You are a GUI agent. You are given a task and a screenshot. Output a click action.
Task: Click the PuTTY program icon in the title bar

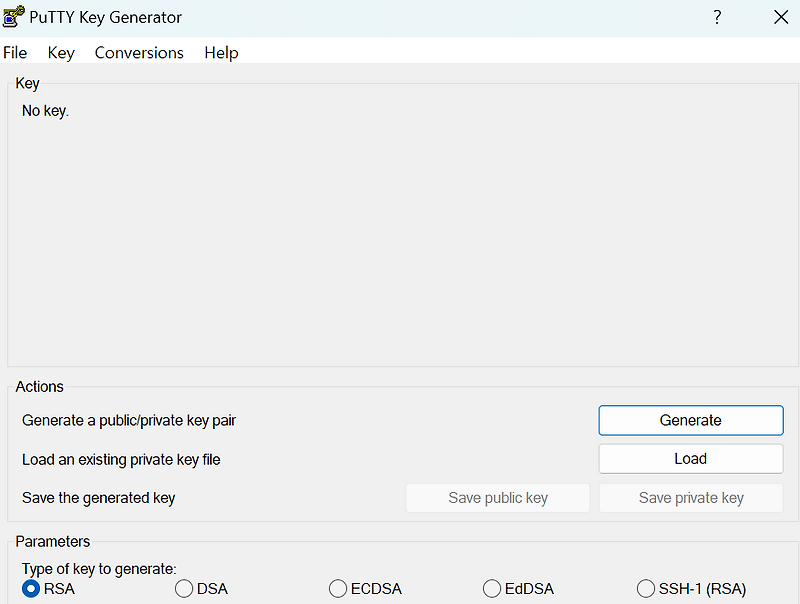point(12,16)
